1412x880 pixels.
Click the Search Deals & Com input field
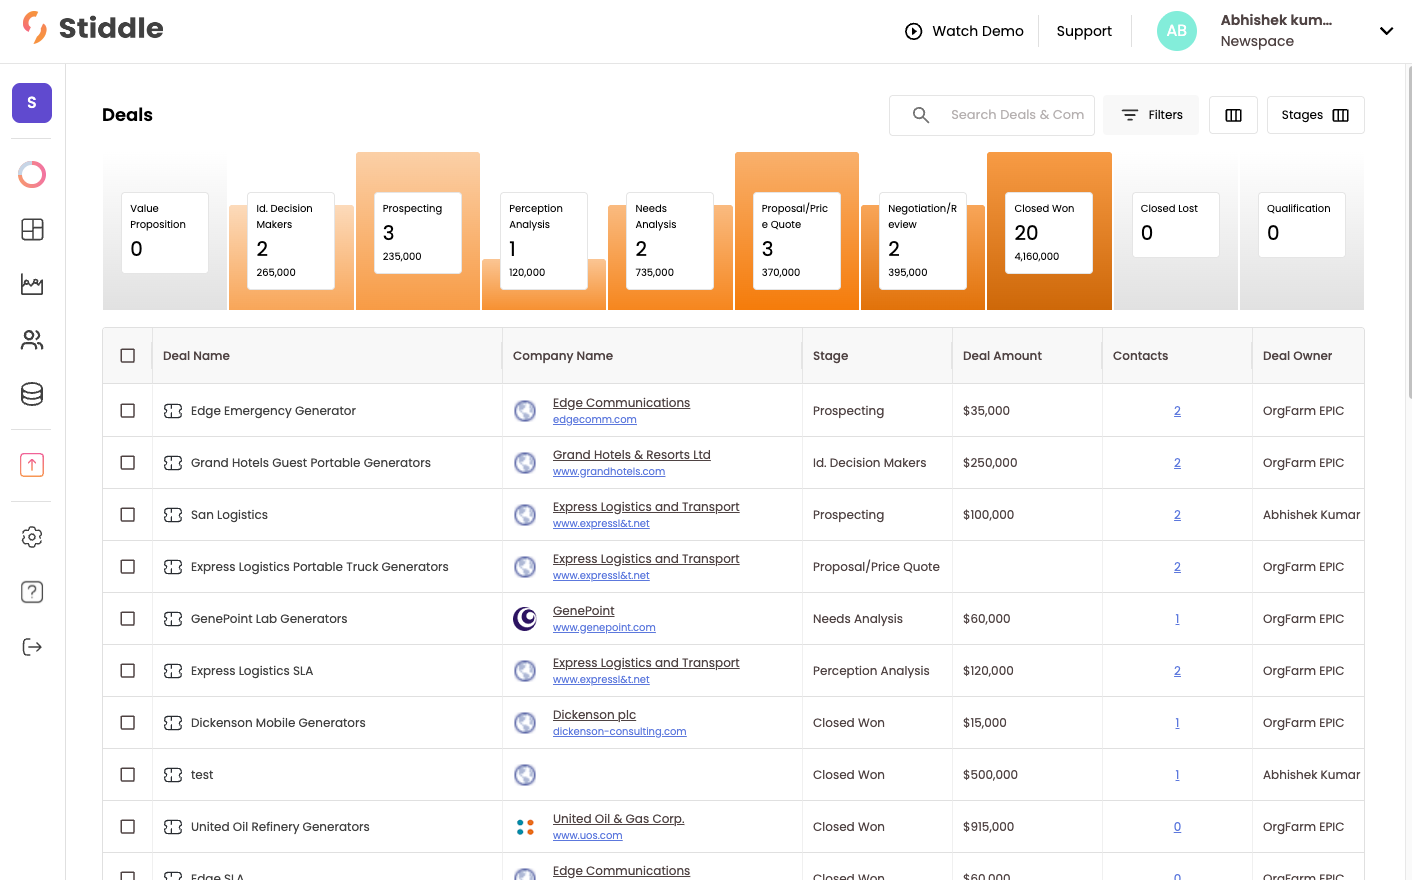tap(1017, 115)
